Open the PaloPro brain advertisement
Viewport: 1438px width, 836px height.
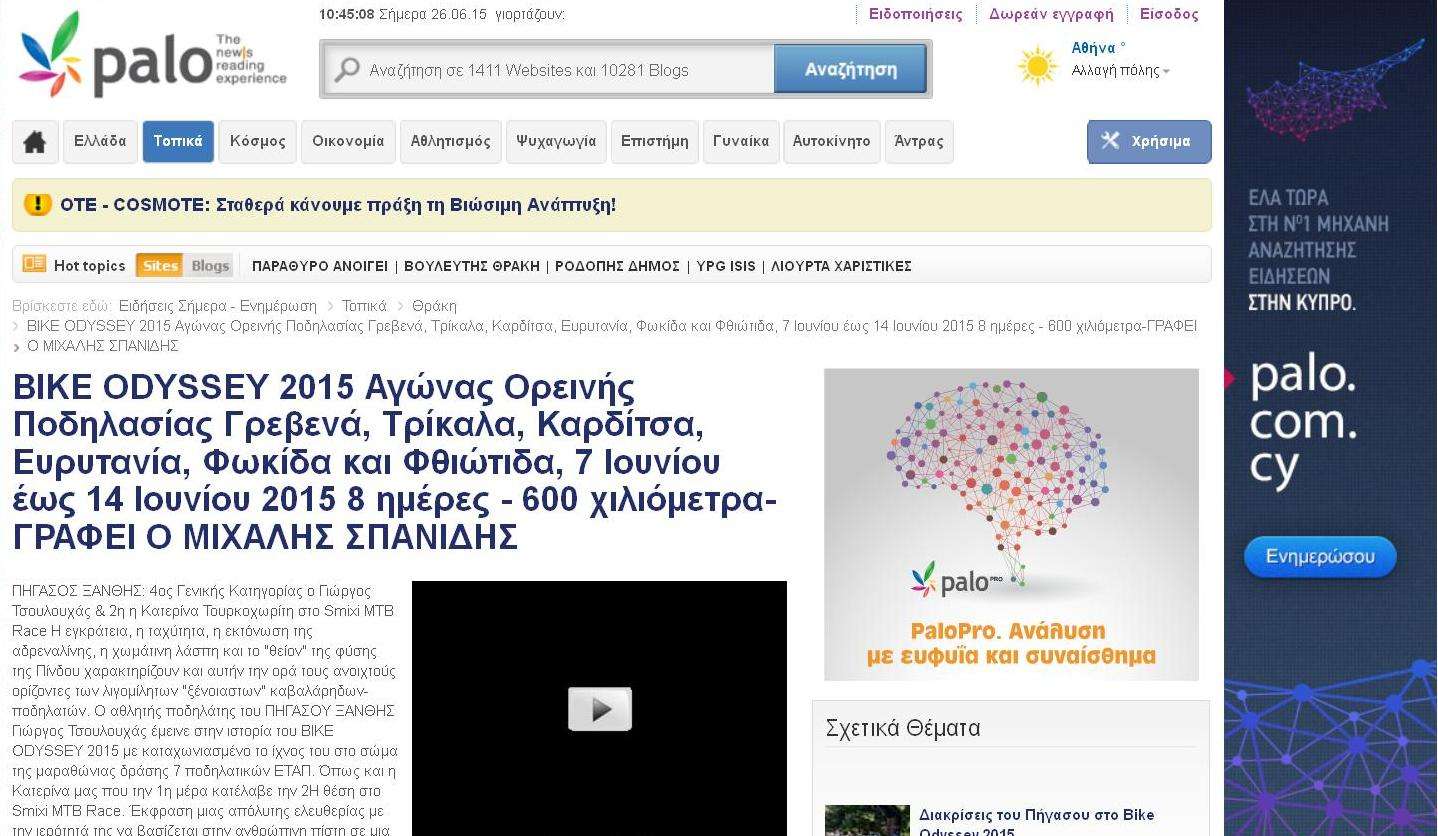point(1011,525)
